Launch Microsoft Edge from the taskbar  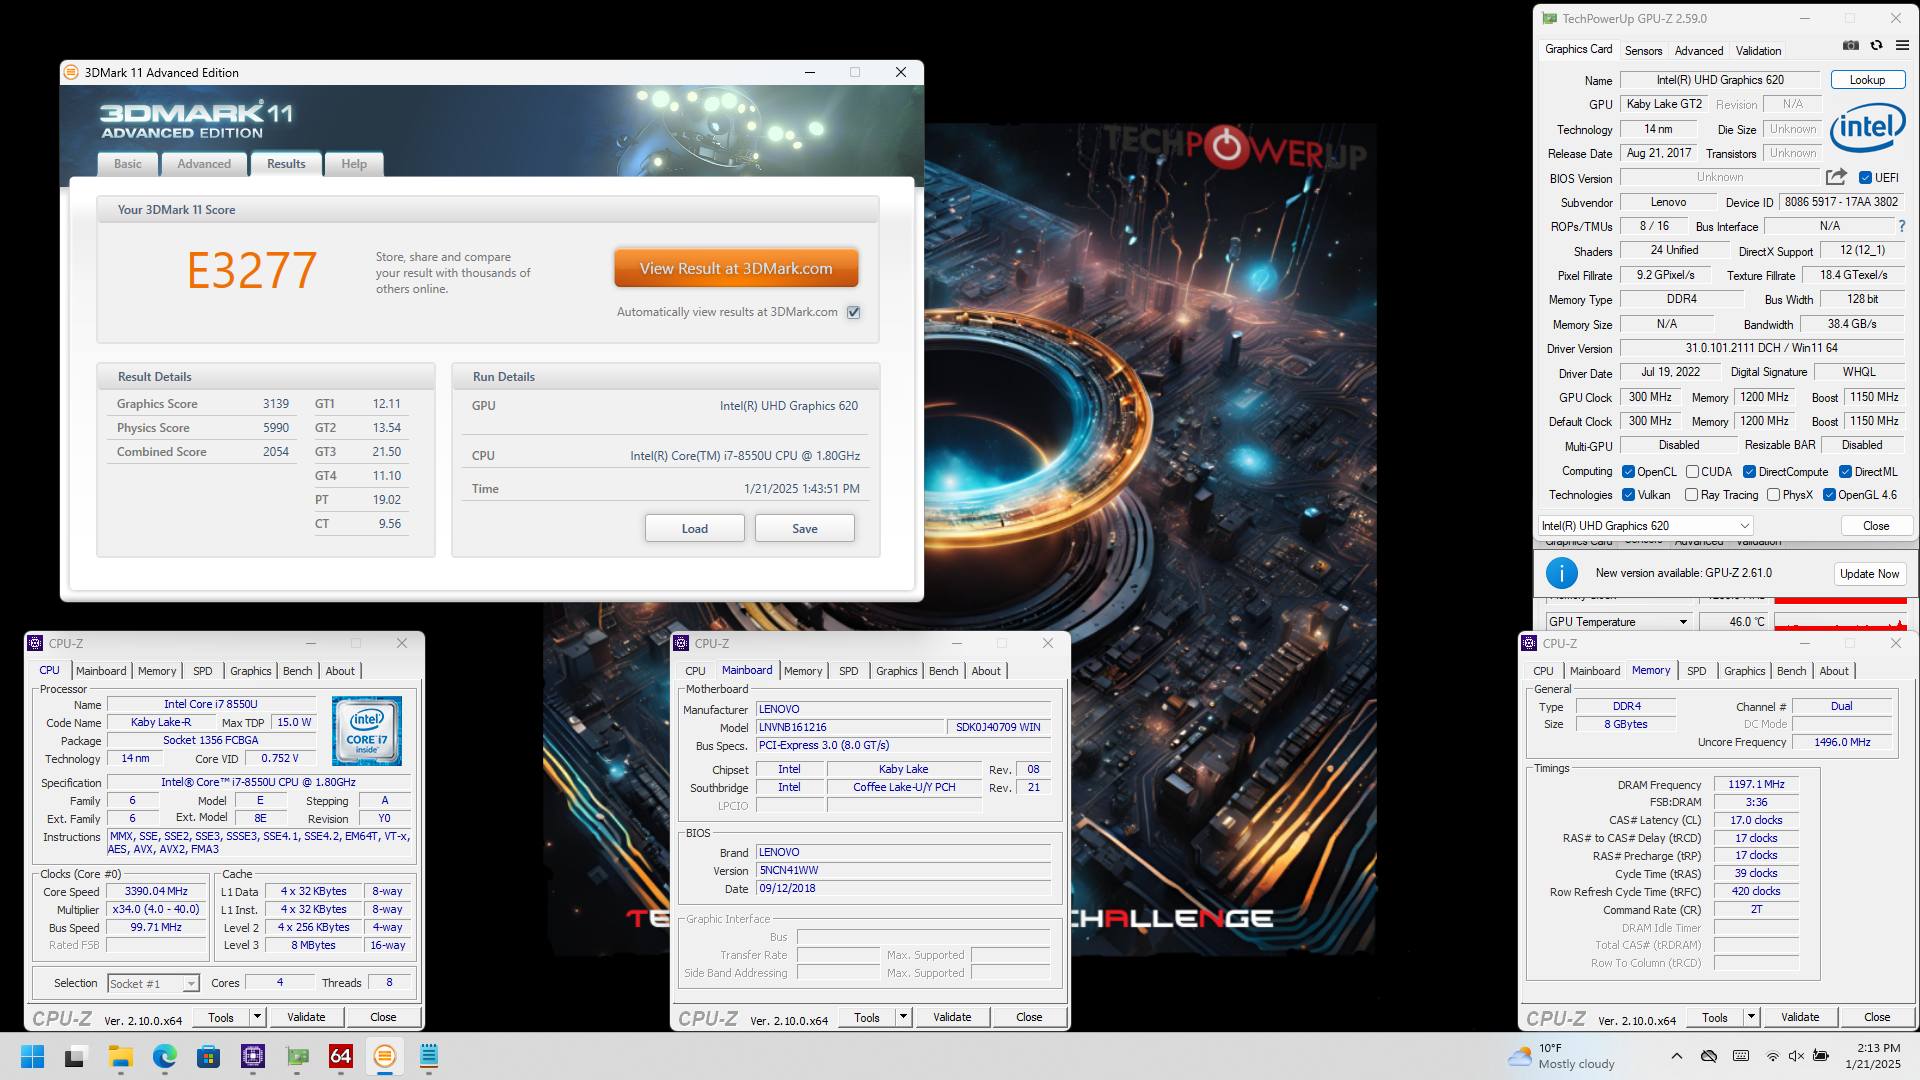tap(165, 1056)
